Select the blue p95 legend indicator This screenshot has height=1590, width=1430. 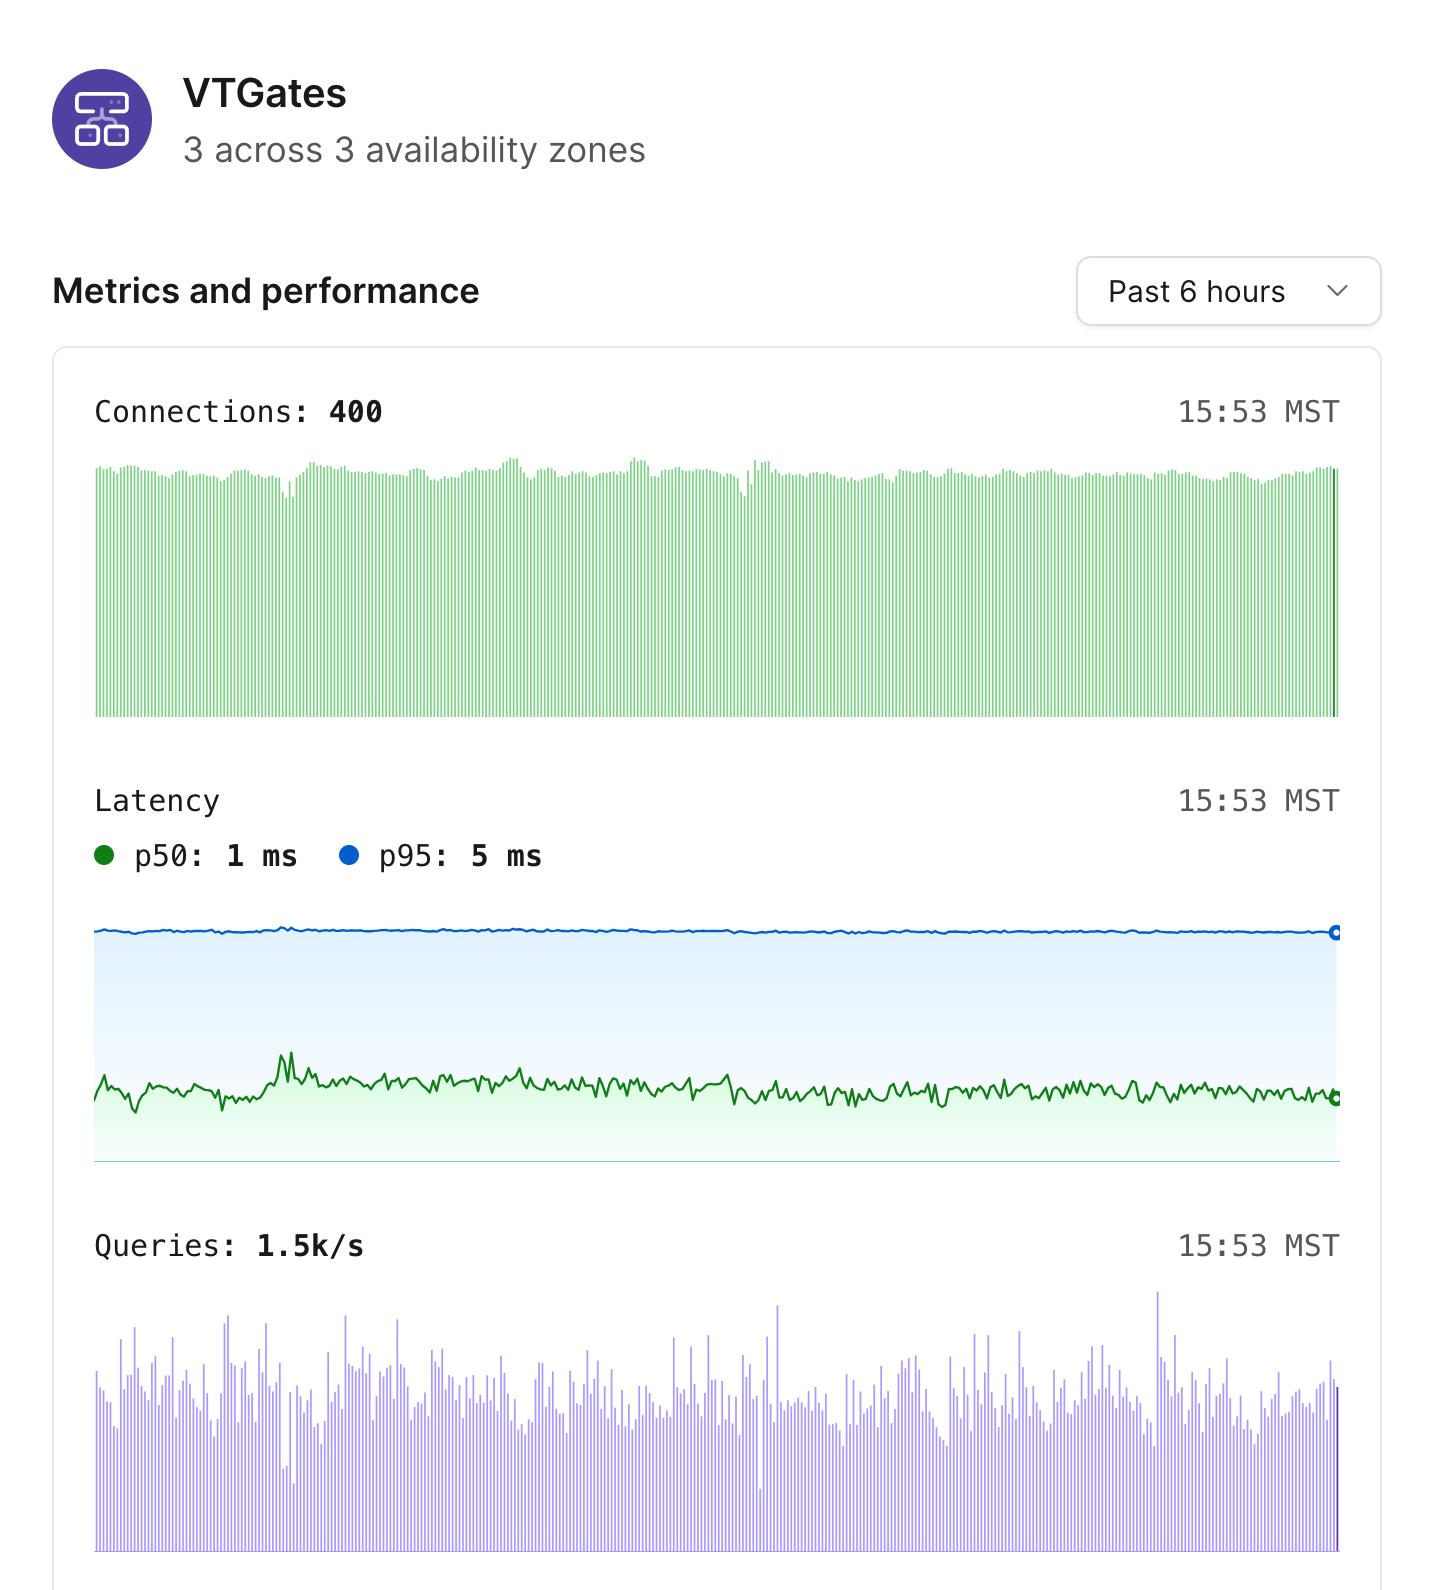pyautogui.click(x=349, y=855)
